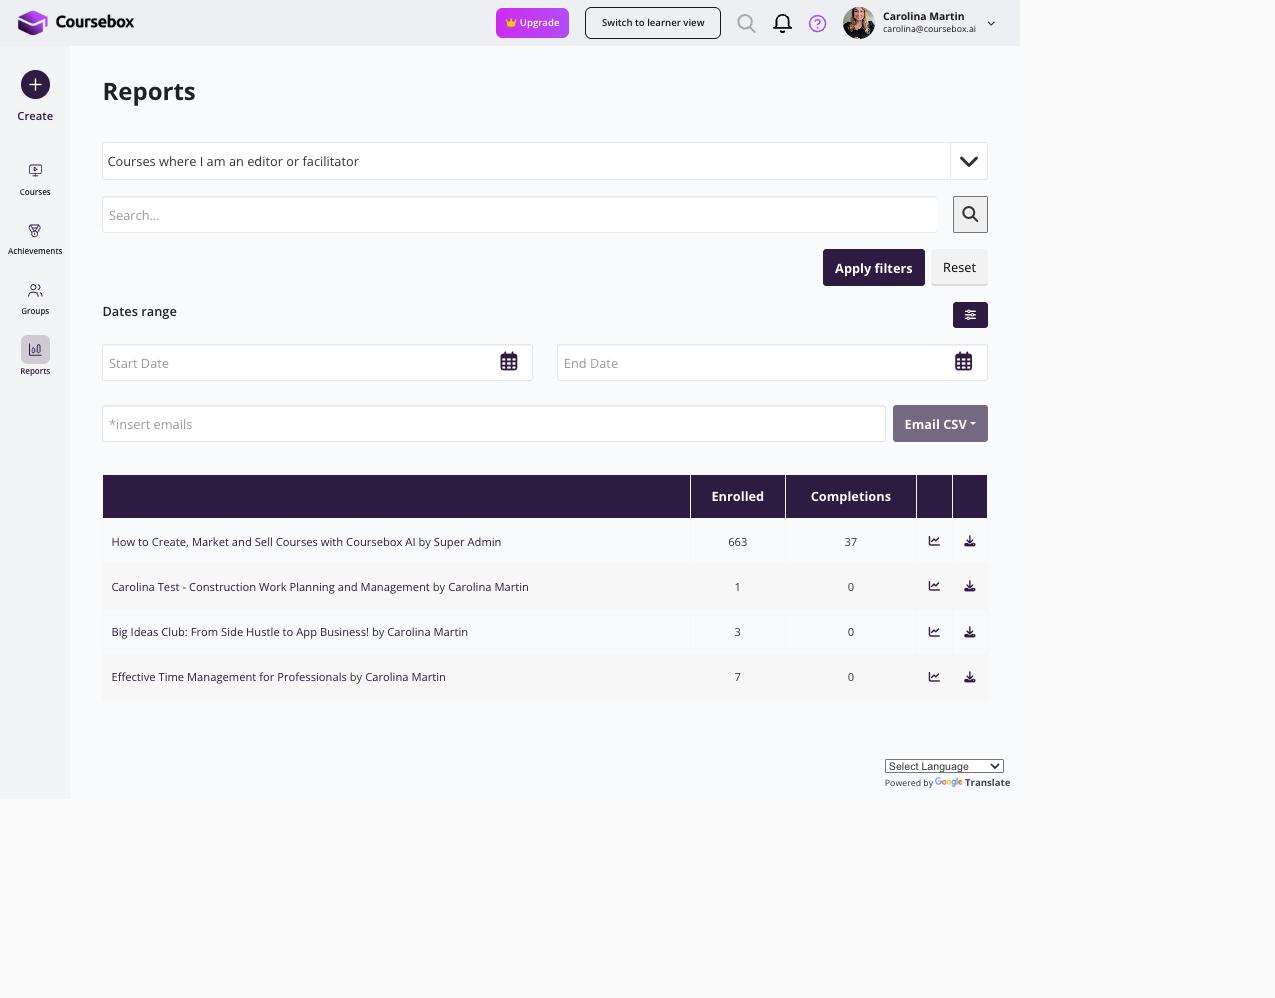Viewport: 1275px width, 998px height.
Task: Expand the account menu chevron
Action: click(991, 23)
